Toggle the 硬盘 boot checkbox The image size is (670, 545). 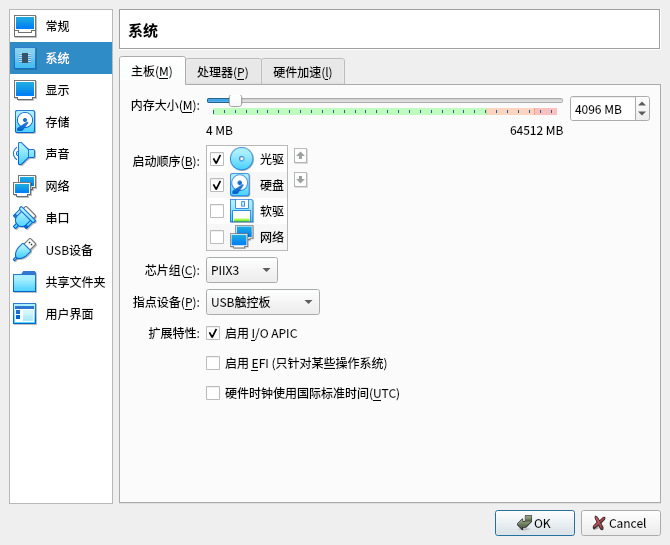click(x=217, y=185)
